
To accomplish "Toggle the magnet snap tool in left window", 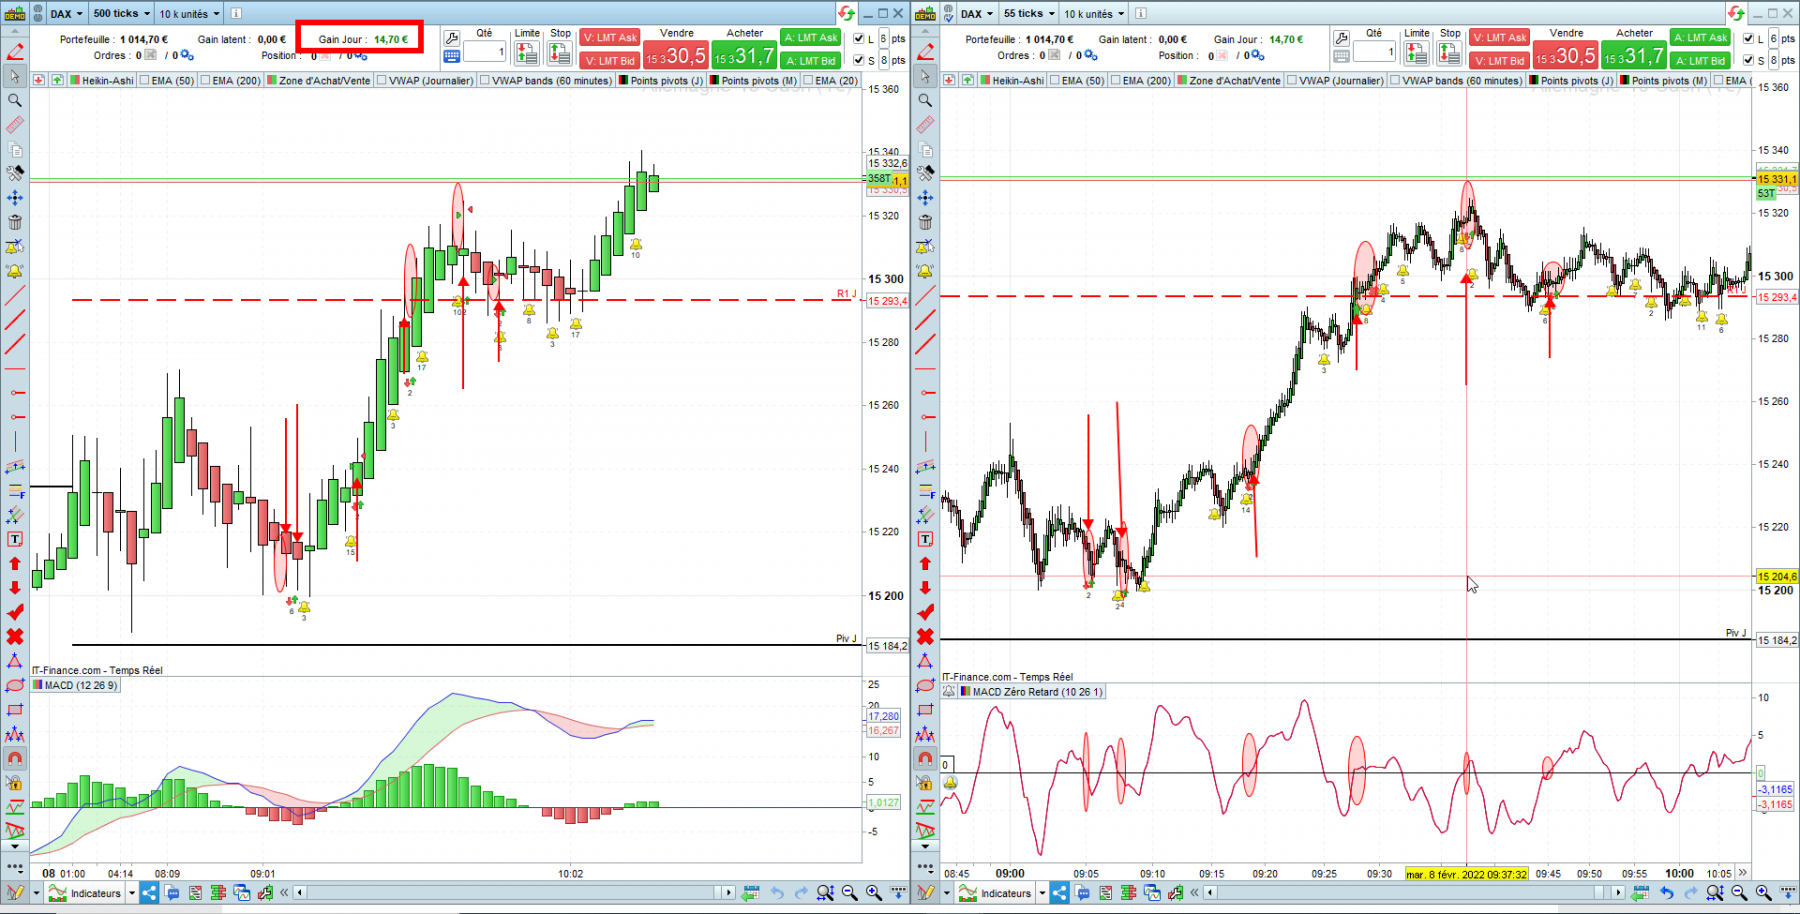I will tap(15, 758).
